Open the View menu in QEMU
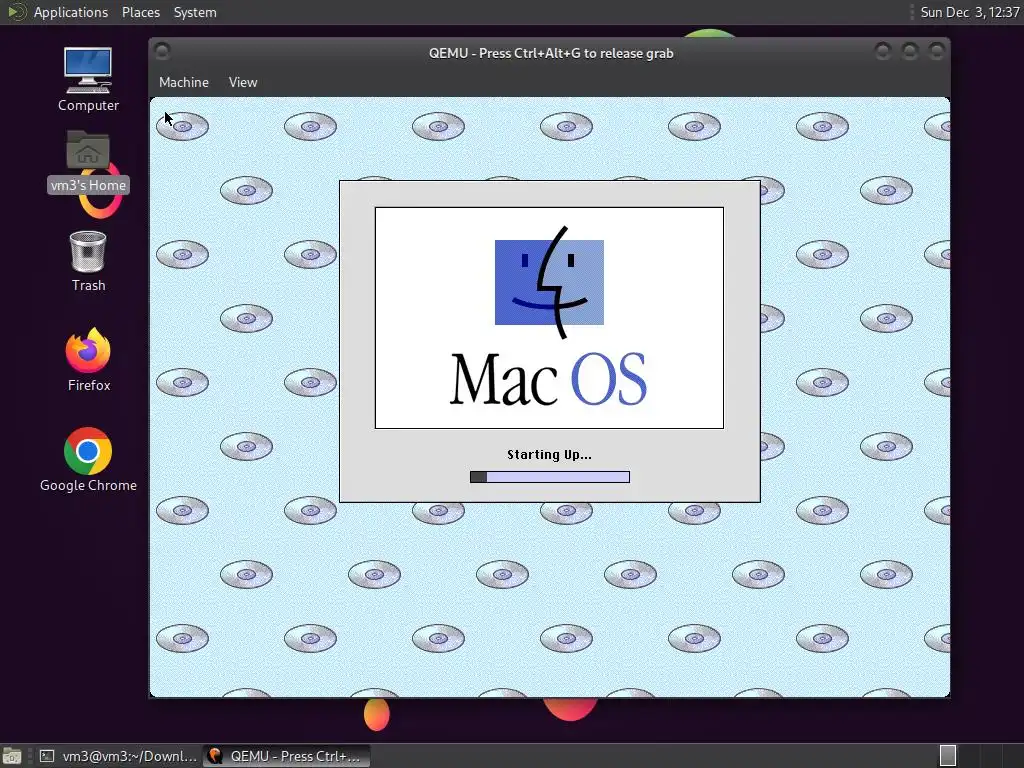 (243, 82)
